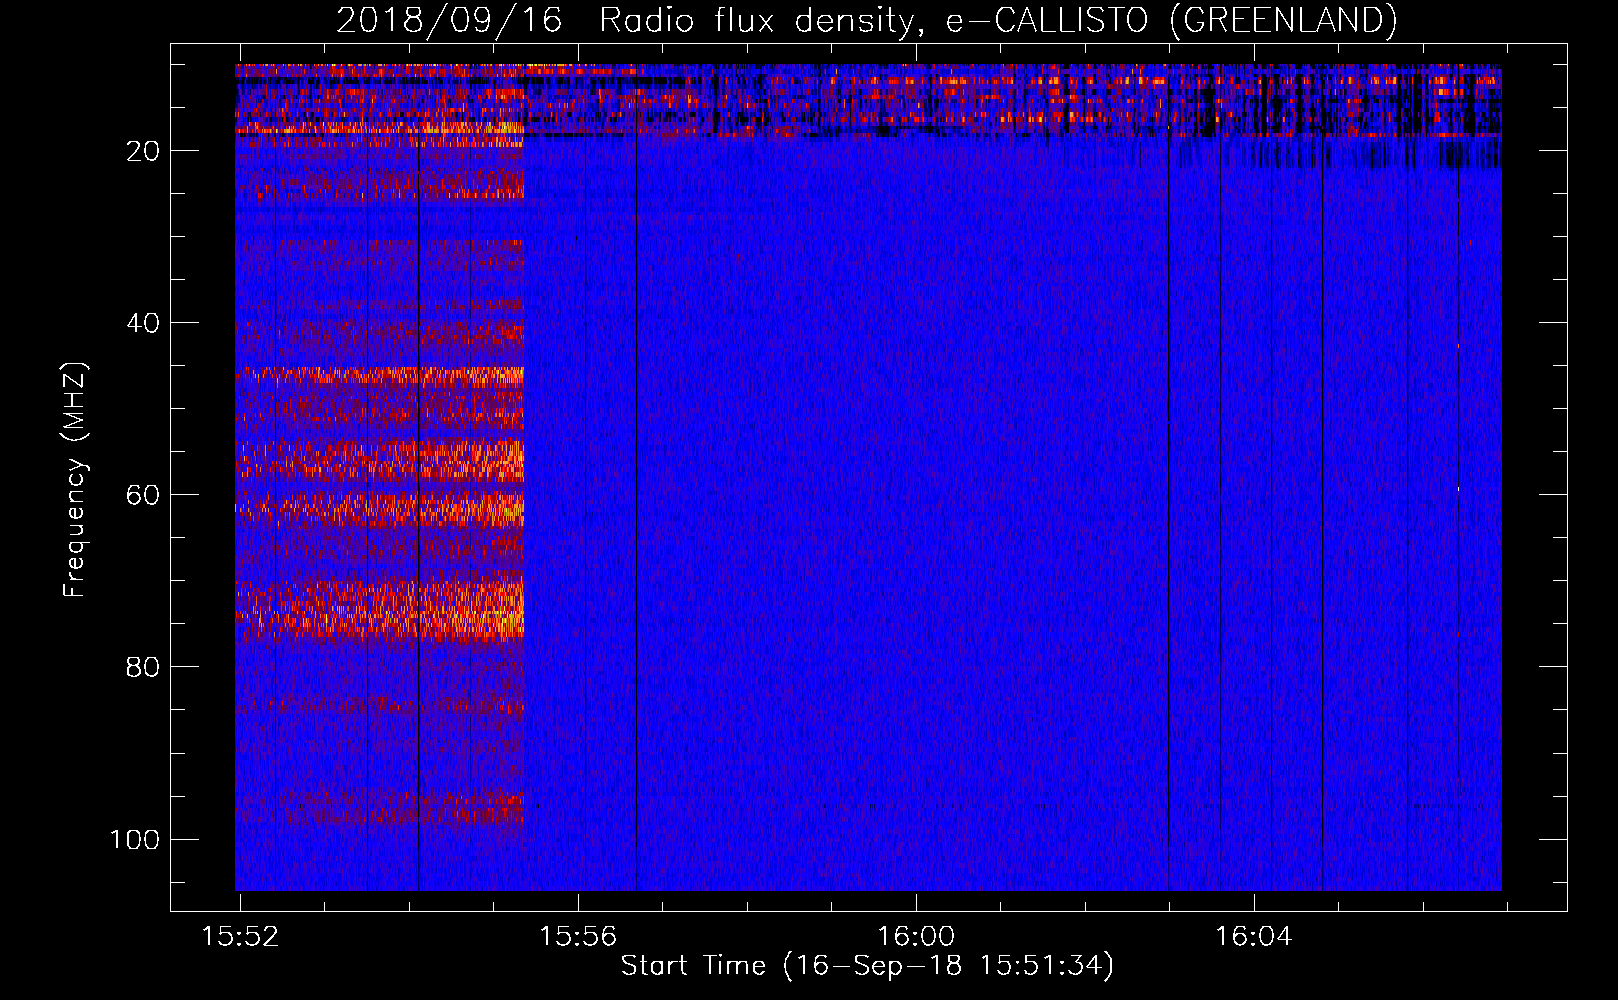Screen dimensions: 1618x1000
Task: Click the date 2018/09/16 in the title
Action: coord(449,20)
